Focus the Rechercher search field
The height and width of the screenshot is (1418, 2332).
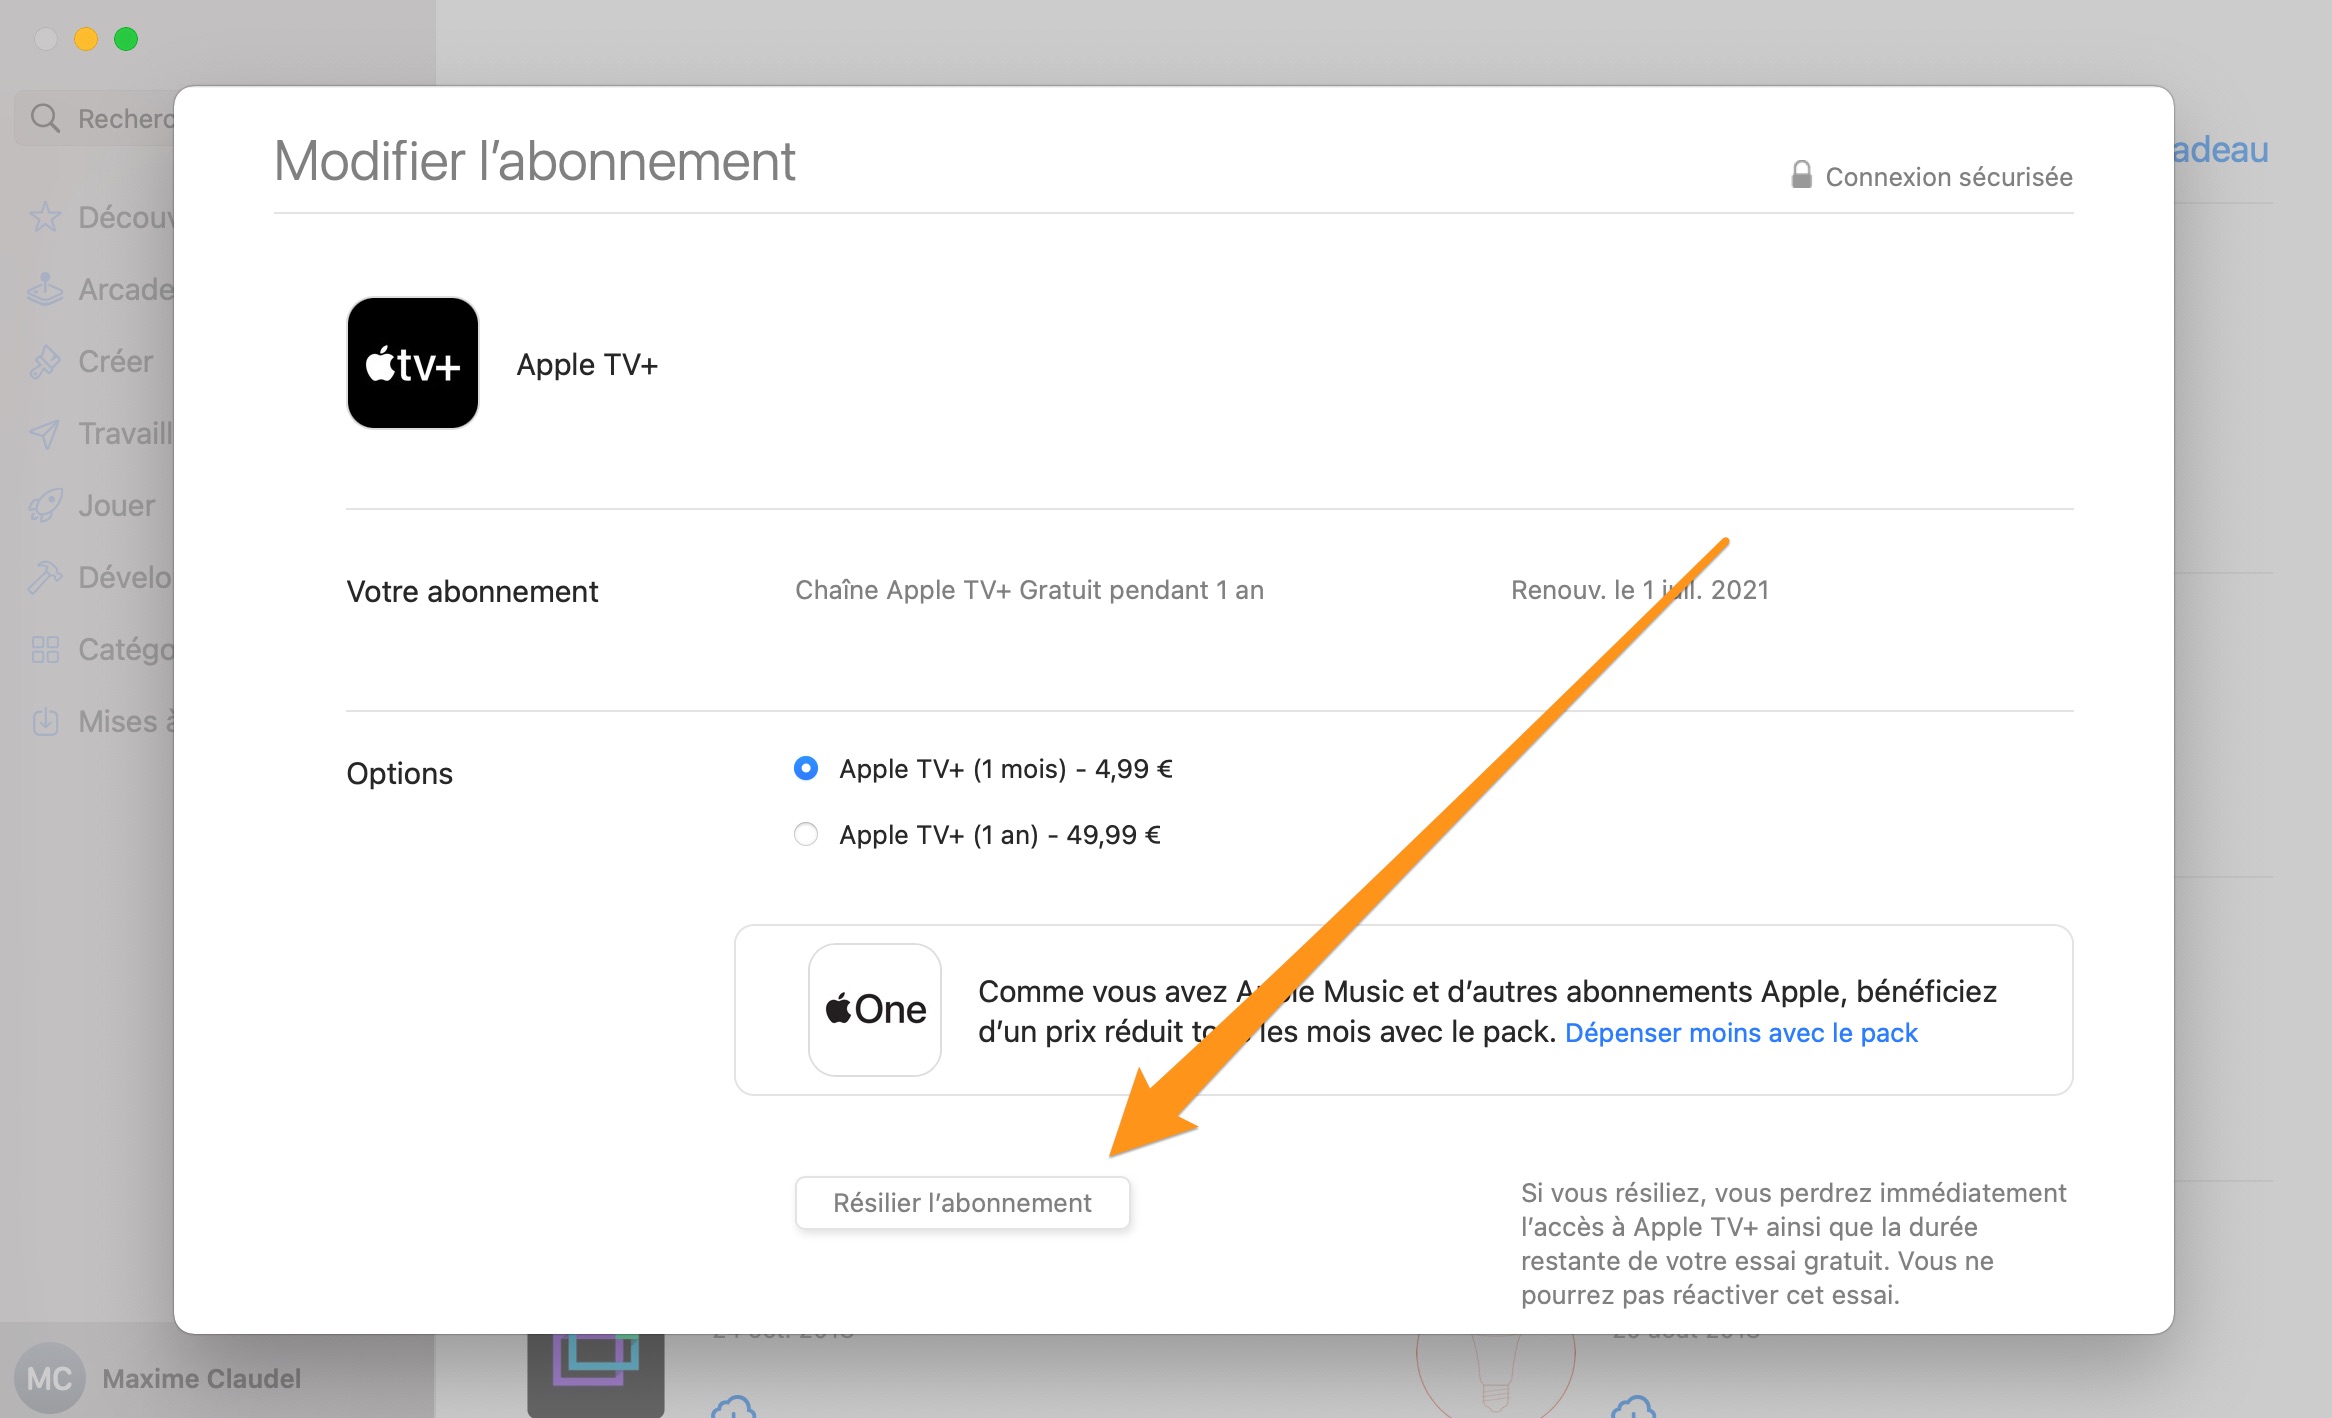(95, 118)
